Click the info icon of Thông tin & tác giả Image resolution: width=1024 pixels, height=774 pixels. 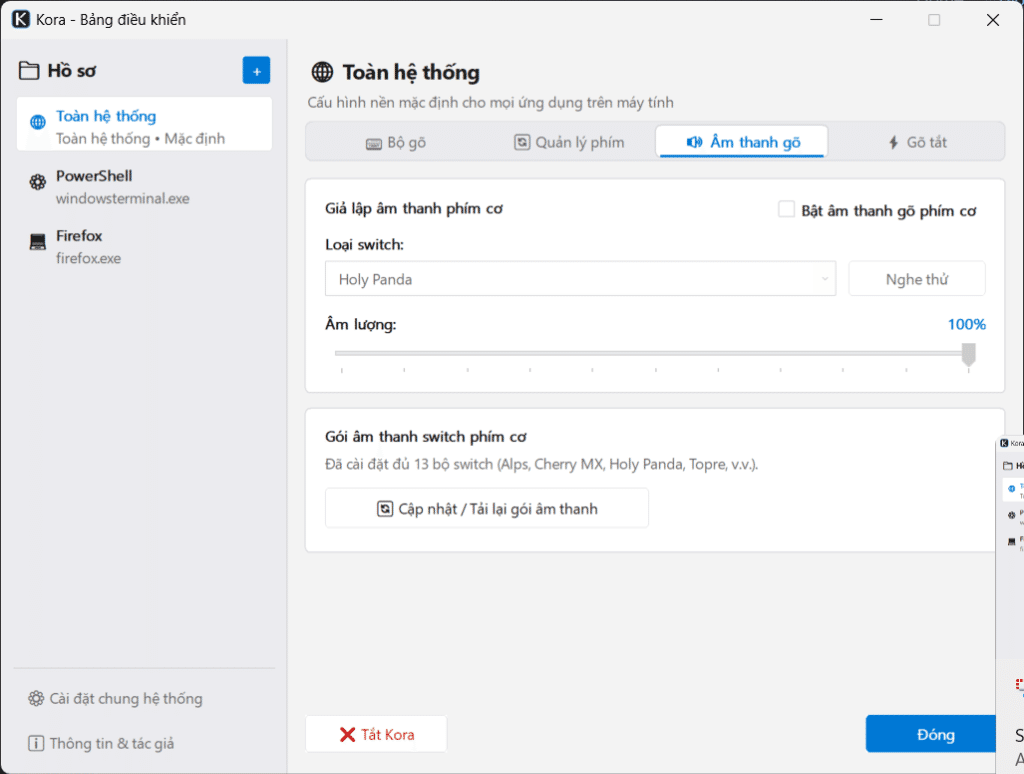click(x=36, y=743)
